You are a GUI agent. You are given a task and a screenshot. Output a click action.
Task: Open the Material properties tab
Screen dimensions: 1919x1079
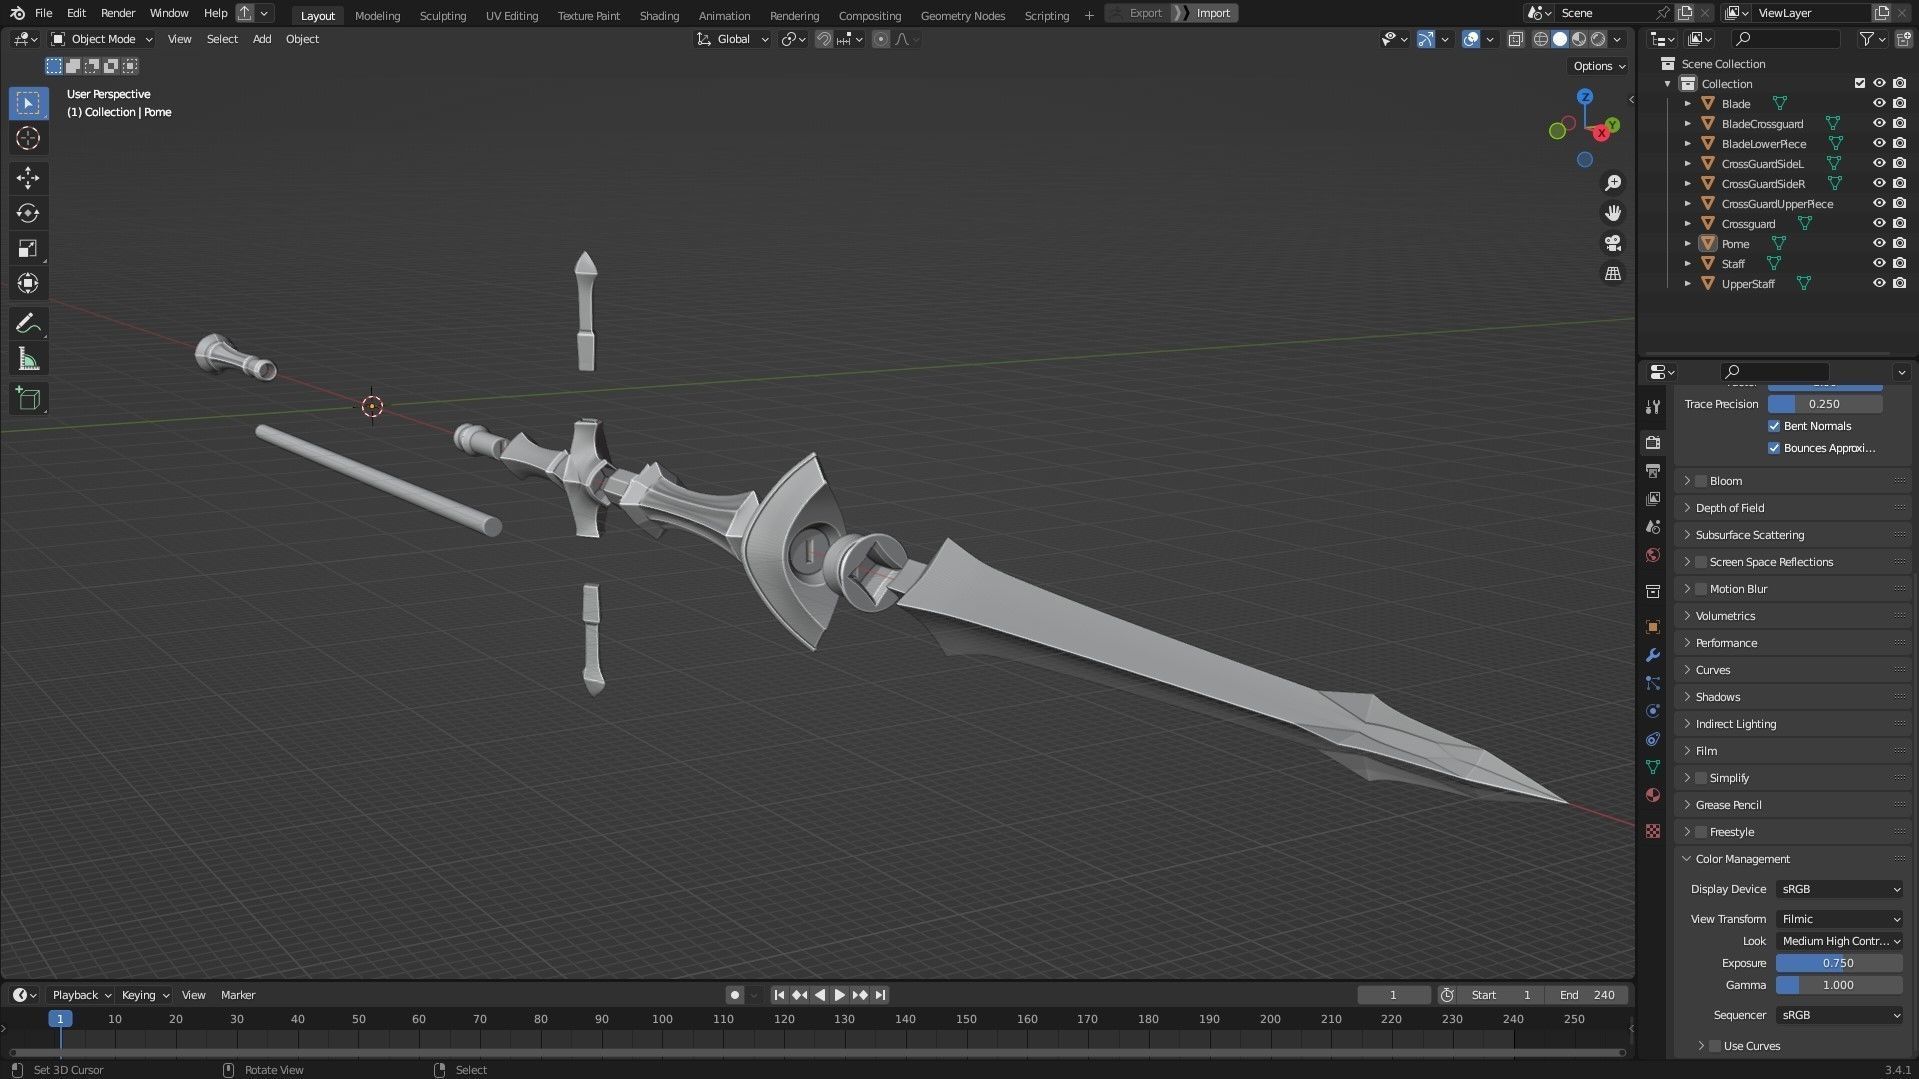[x=1653, y=795]
